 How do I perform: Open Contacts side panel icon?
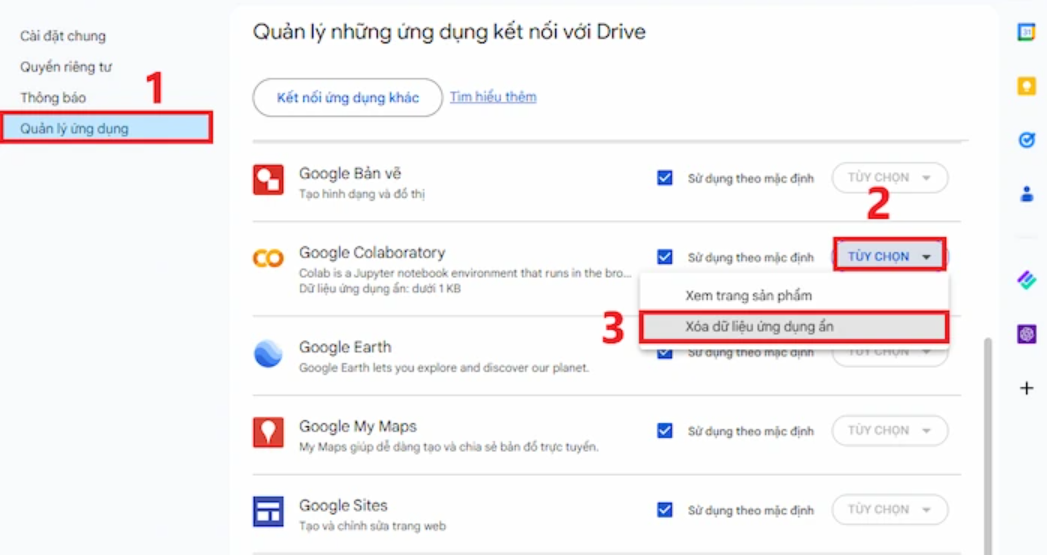(1026, 194)
